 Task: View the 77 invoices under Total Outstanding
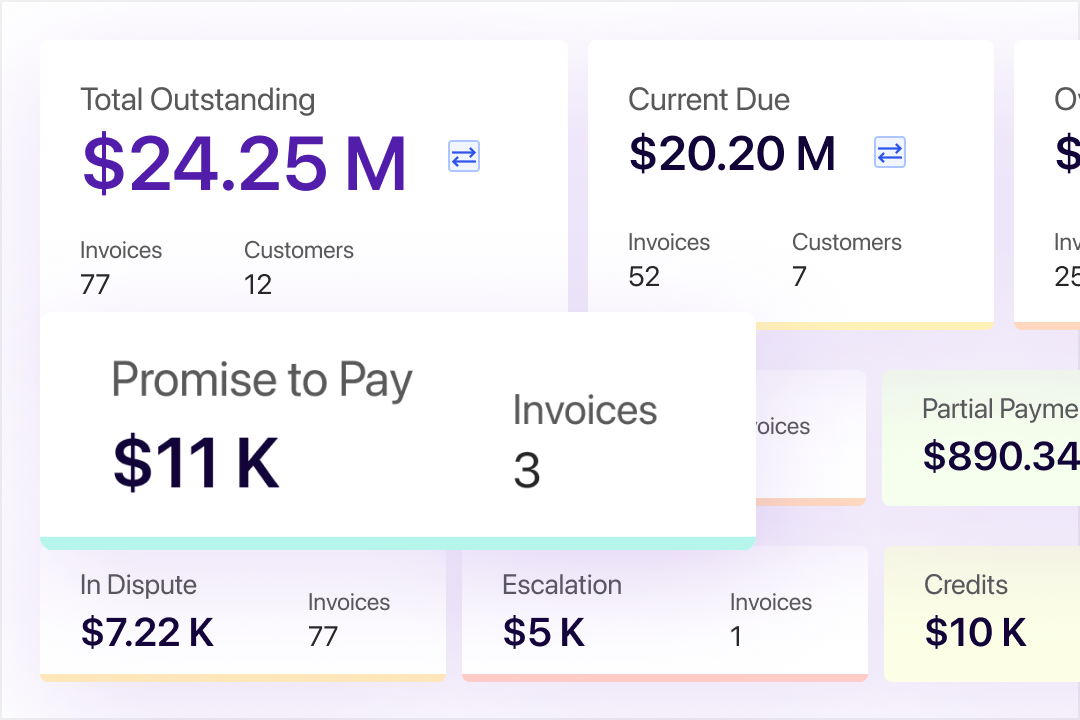click(95, 285)
